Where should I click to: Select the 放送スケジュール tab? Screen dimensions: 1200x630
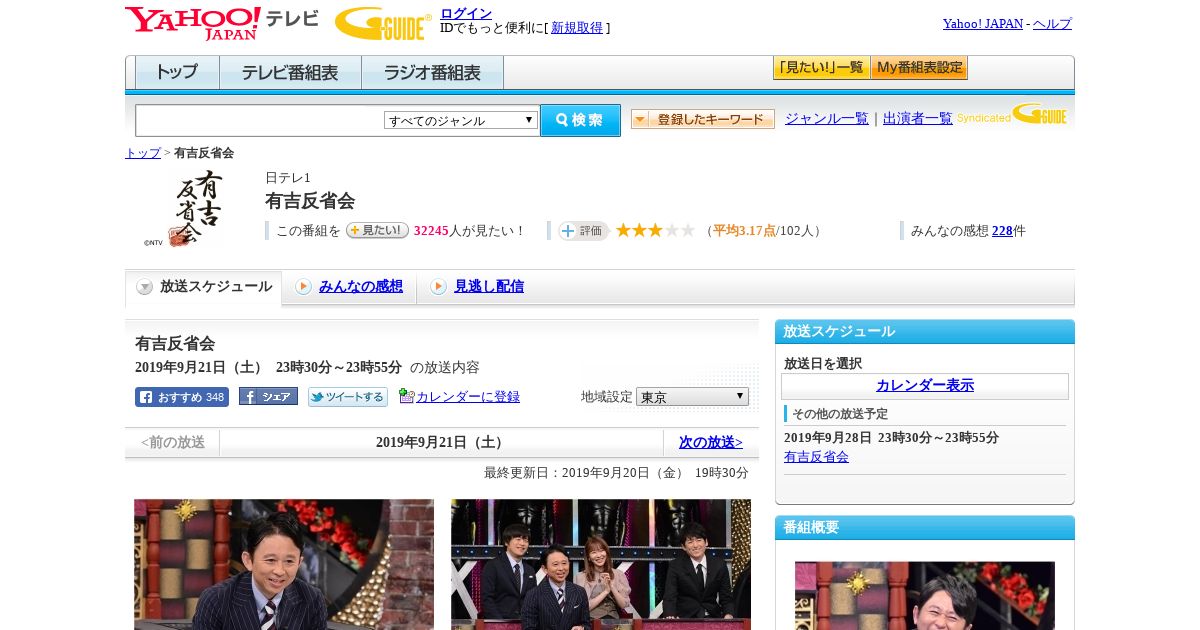pyautogui.click(x=204, y=287)
